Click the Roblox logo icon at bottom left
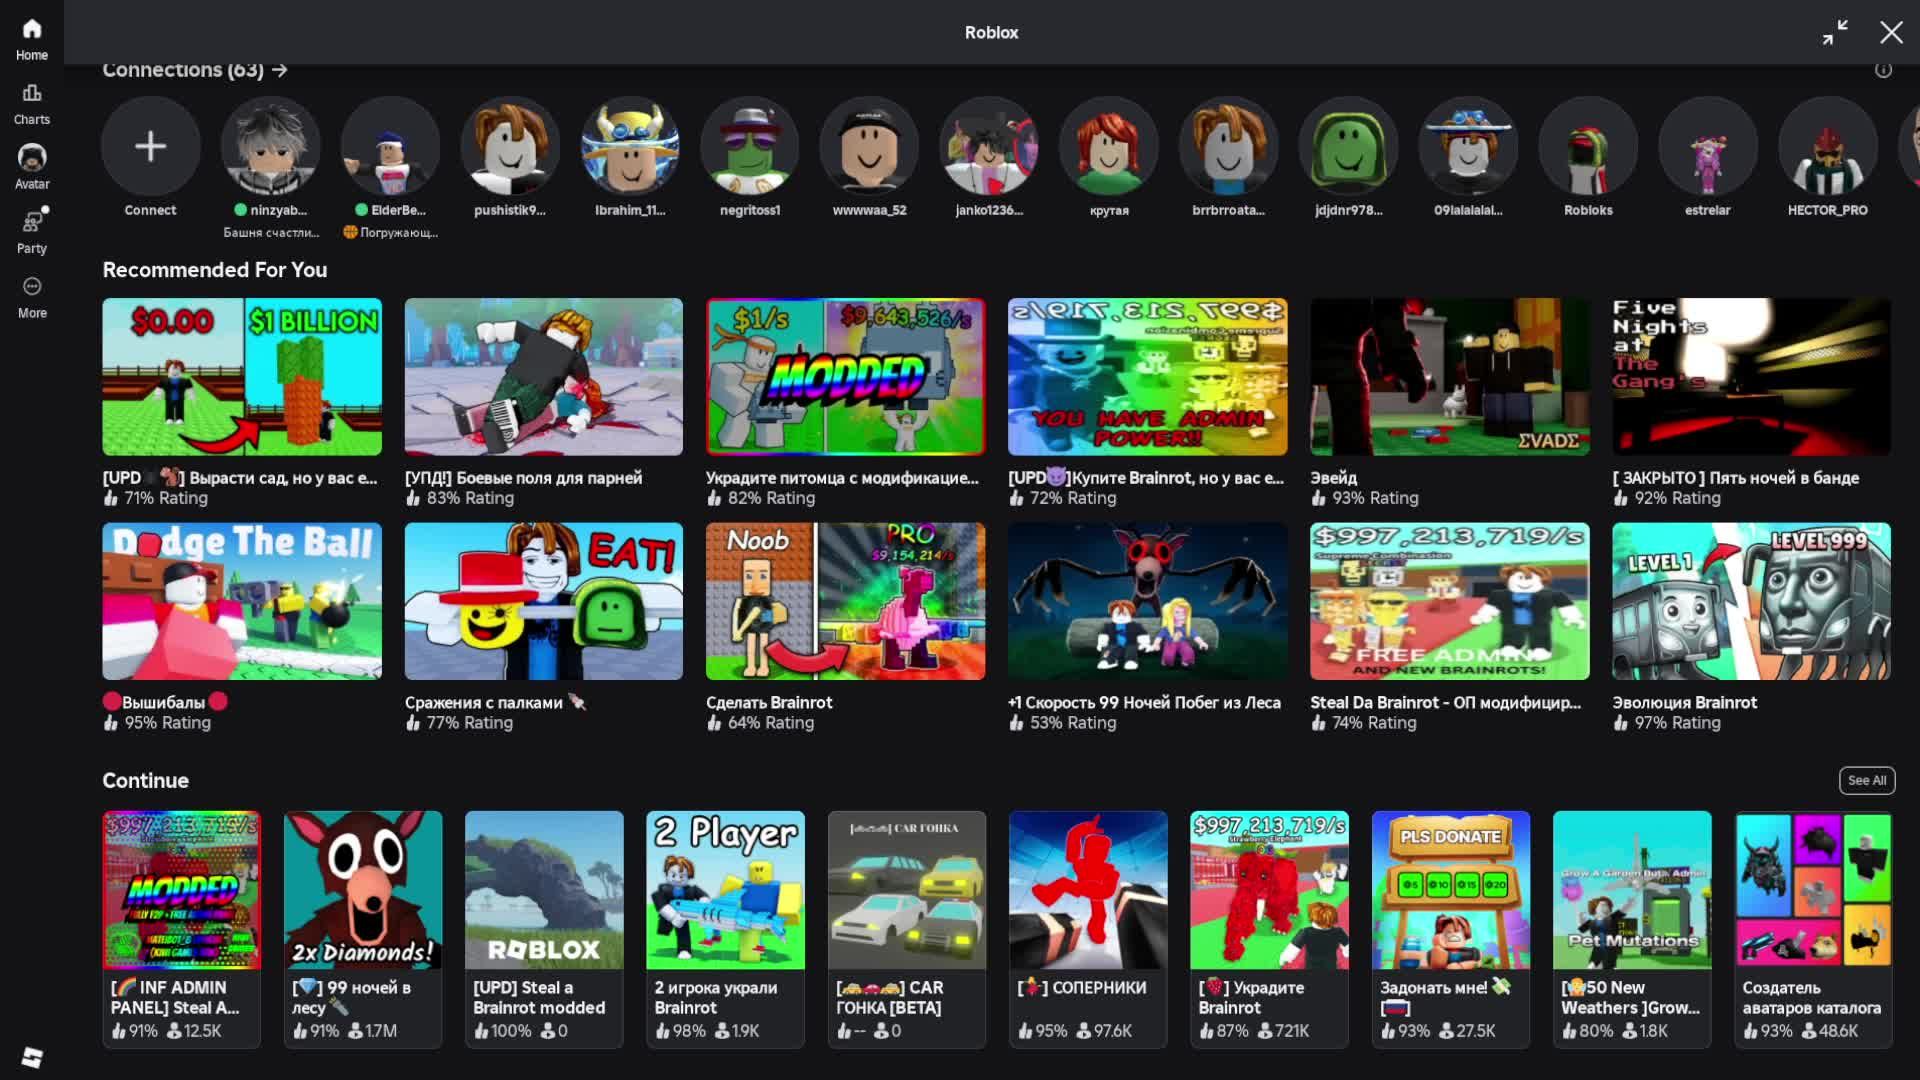1920x1080 pixels. pyautogui.click(x=32, y=1057)
